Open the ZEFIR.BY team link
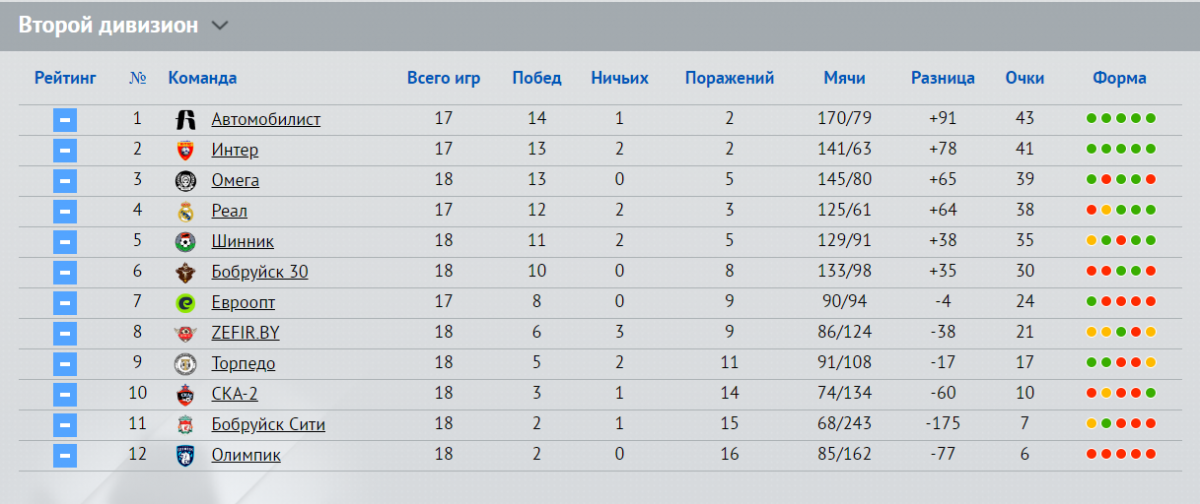 point(246,333)
